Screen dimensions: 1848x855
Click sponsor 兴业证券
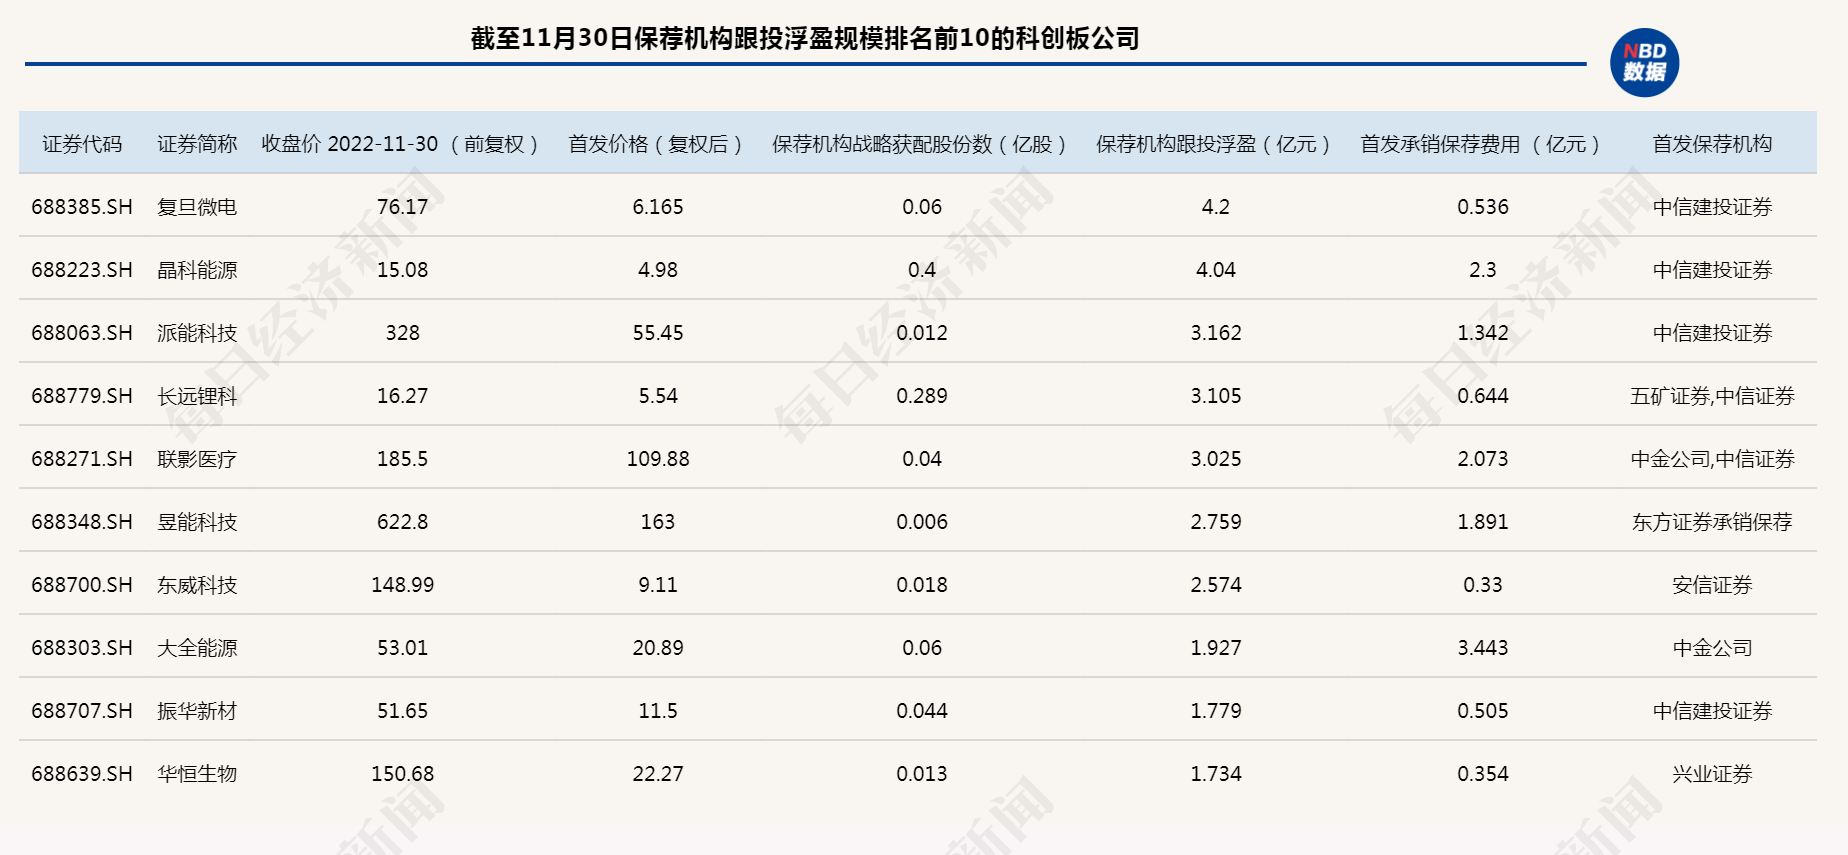(x=1712, y=774)
